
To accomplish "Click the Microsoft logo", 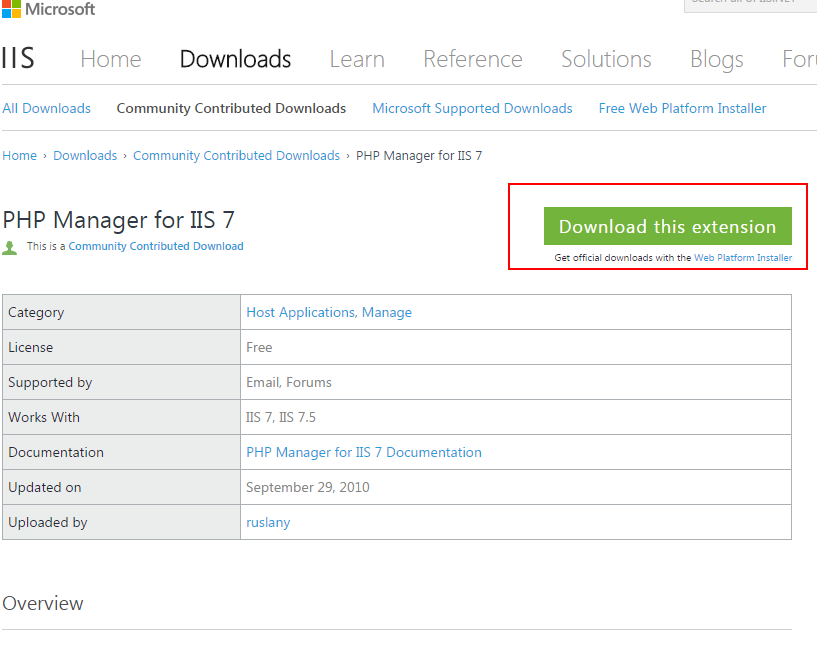I will click(x=48, y=9).
